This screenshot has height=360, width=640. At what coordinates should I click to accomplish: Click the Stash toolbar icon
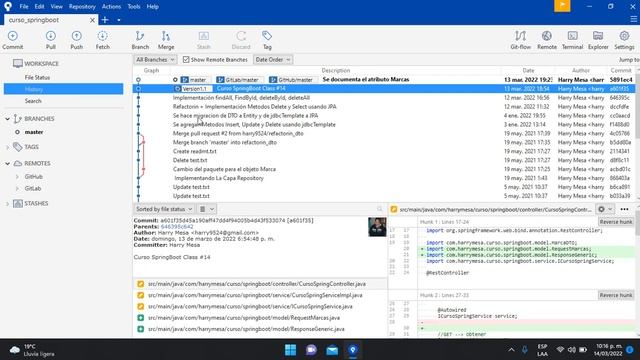204,40
